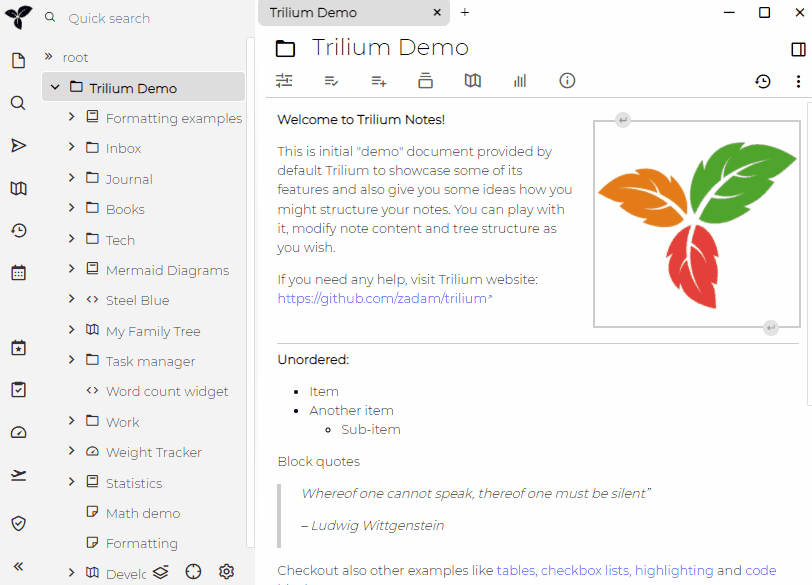
Task: Open the calendar icon in left launcher
Action: [18, 272]
